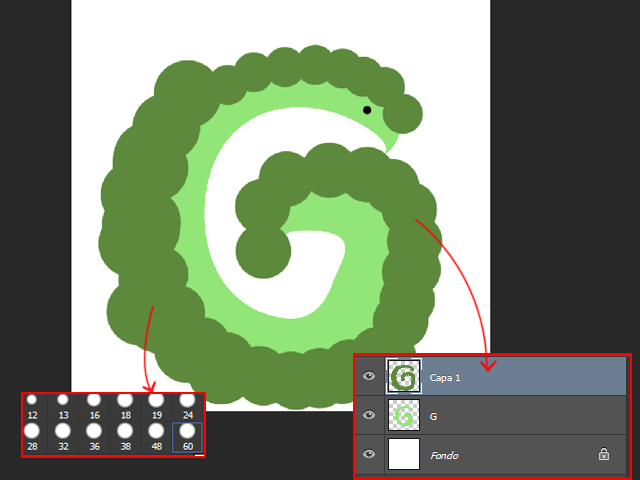Screen dimensions: 640x480
Task: Choose the size 24 brush preset
Action: click(187, 407)
